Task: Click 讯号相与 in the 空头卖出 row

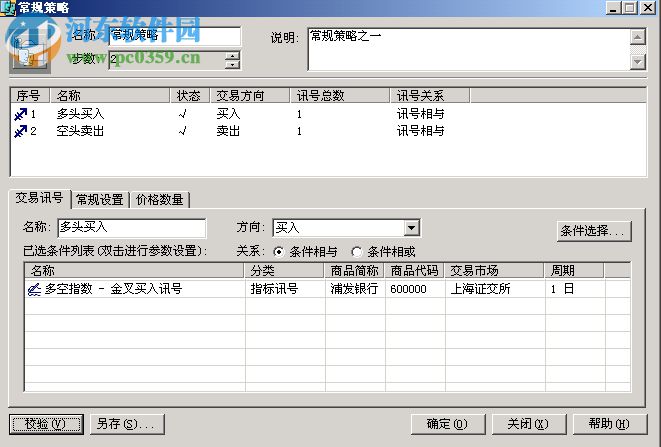Action: coord(420,132)
